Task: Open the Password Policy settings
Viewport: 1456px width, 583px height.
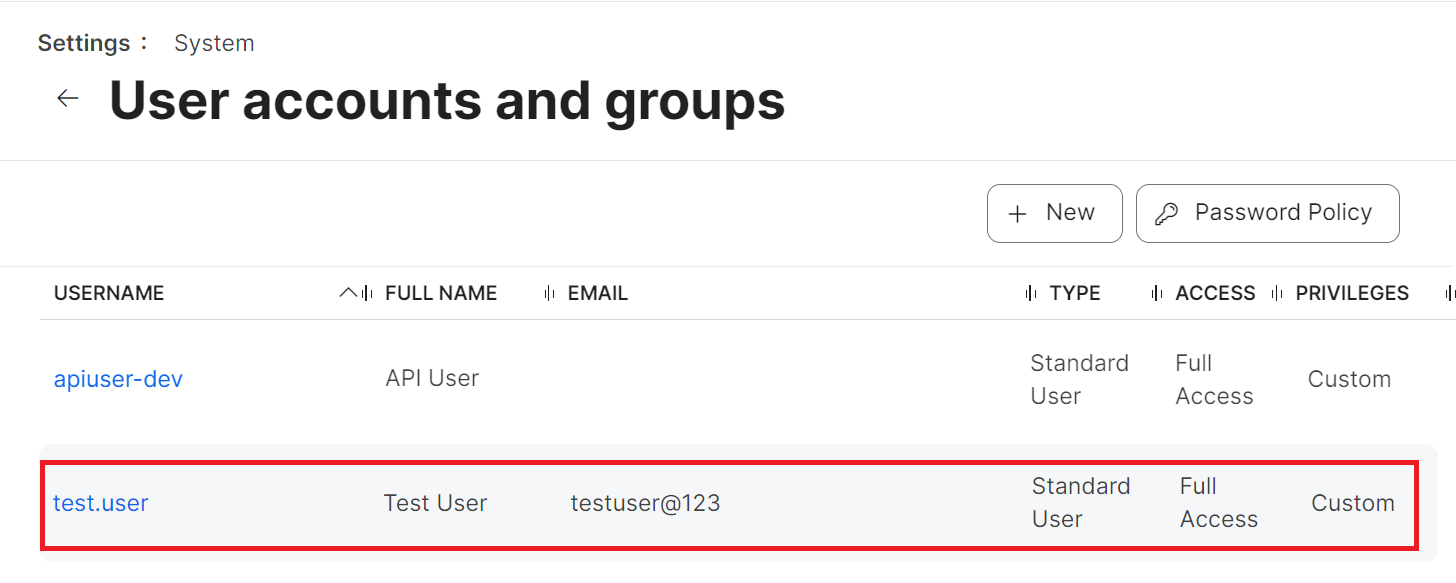Action: 1267,213
